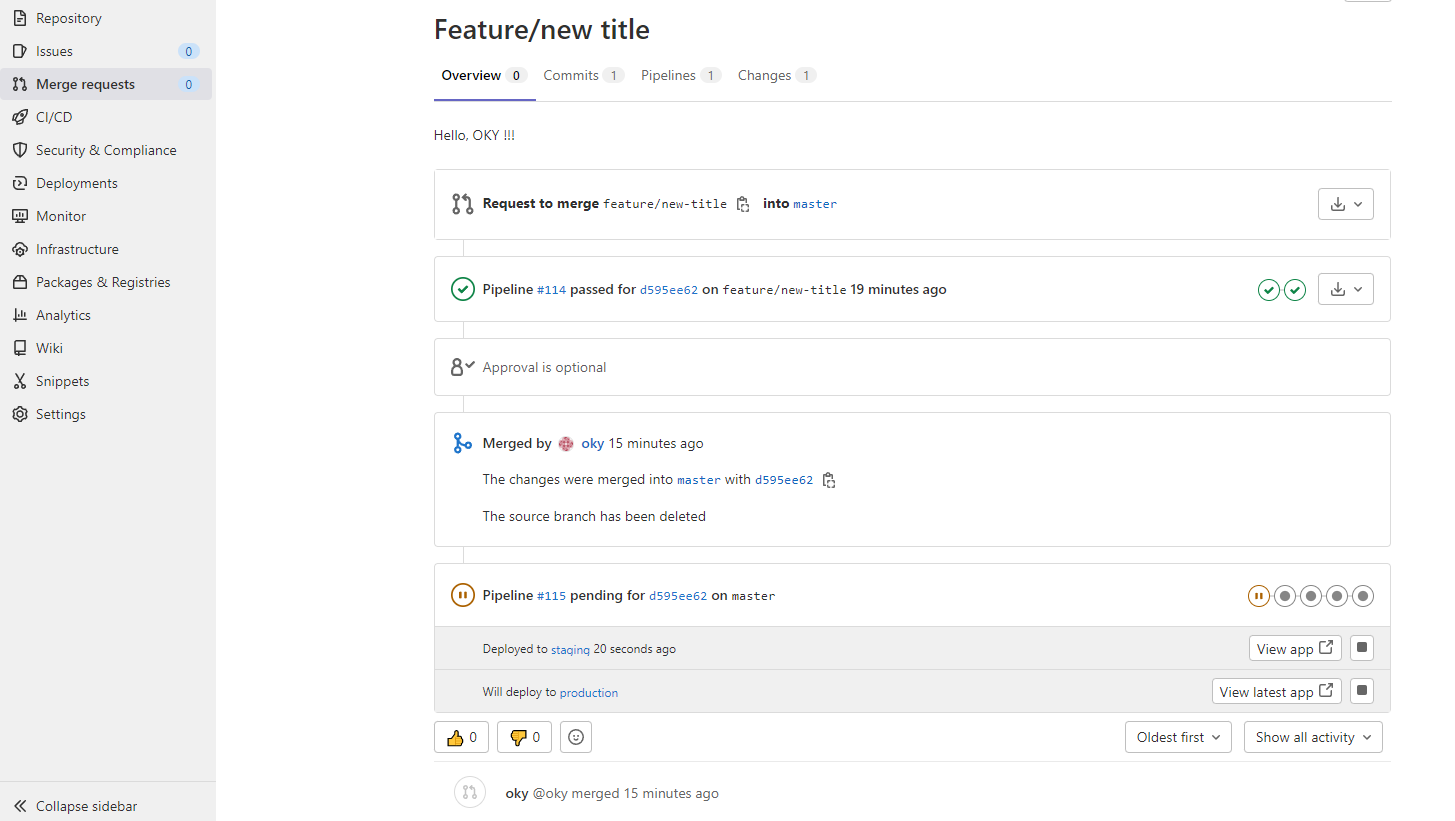Image resolution: width=1455 pixels, height=821 pixels.
Task: Open download dropdown in Request to merge row
Action: (1345, 204)
